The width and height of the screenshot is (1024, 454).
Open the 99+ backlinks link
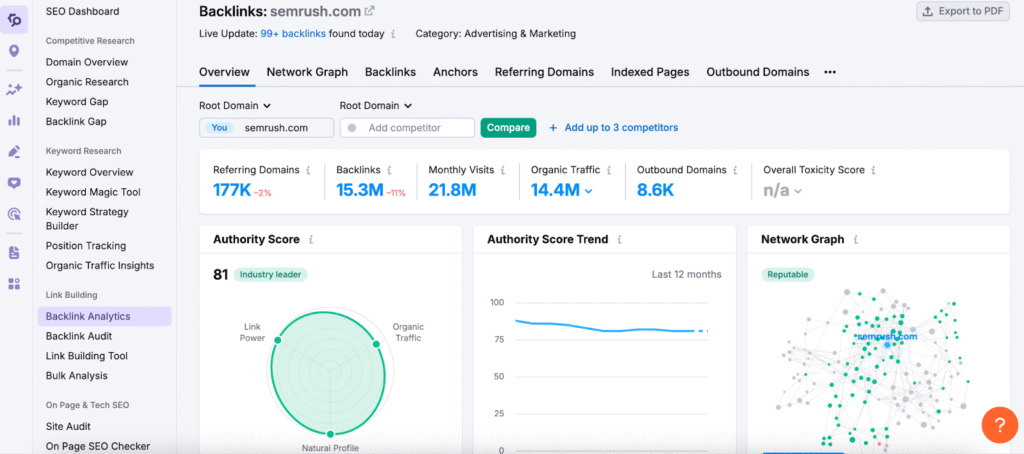coord(293,34)
